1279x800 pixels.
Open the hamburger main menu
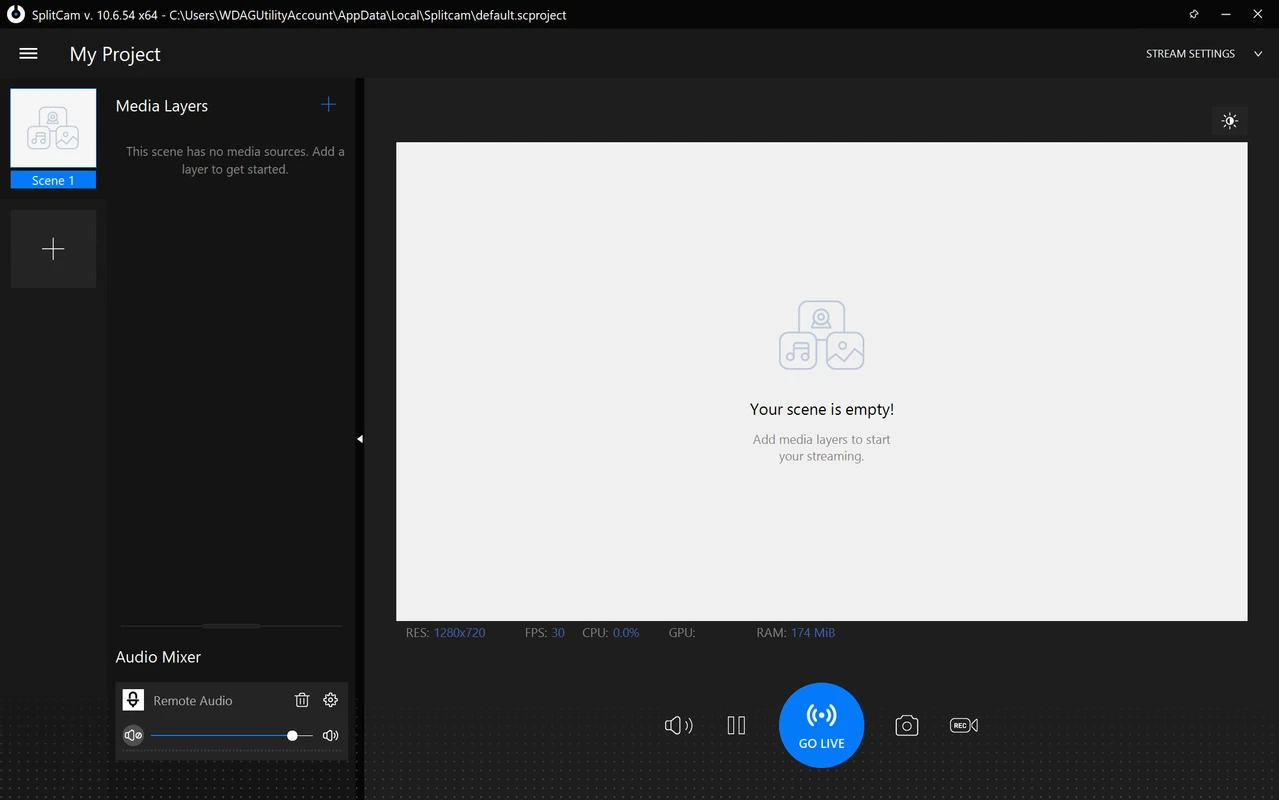point(28,54)
